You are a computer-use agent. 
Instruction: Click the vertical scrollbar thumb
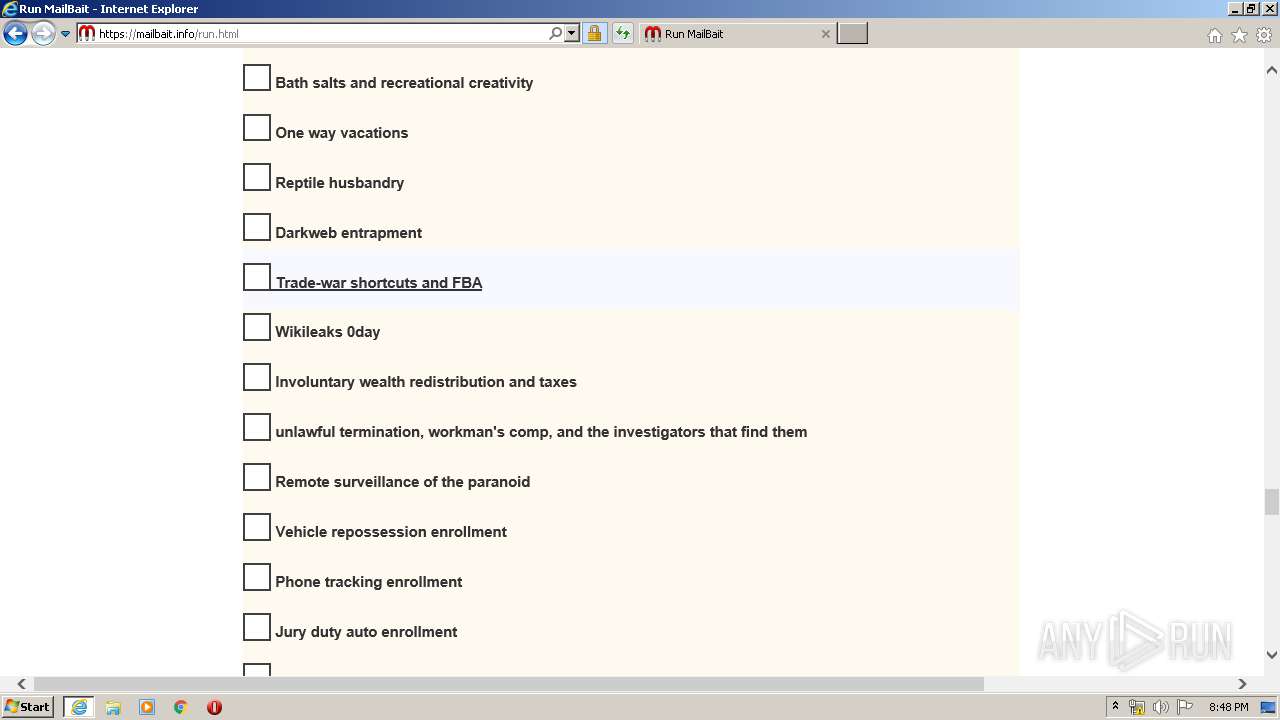coord(1272,500)
